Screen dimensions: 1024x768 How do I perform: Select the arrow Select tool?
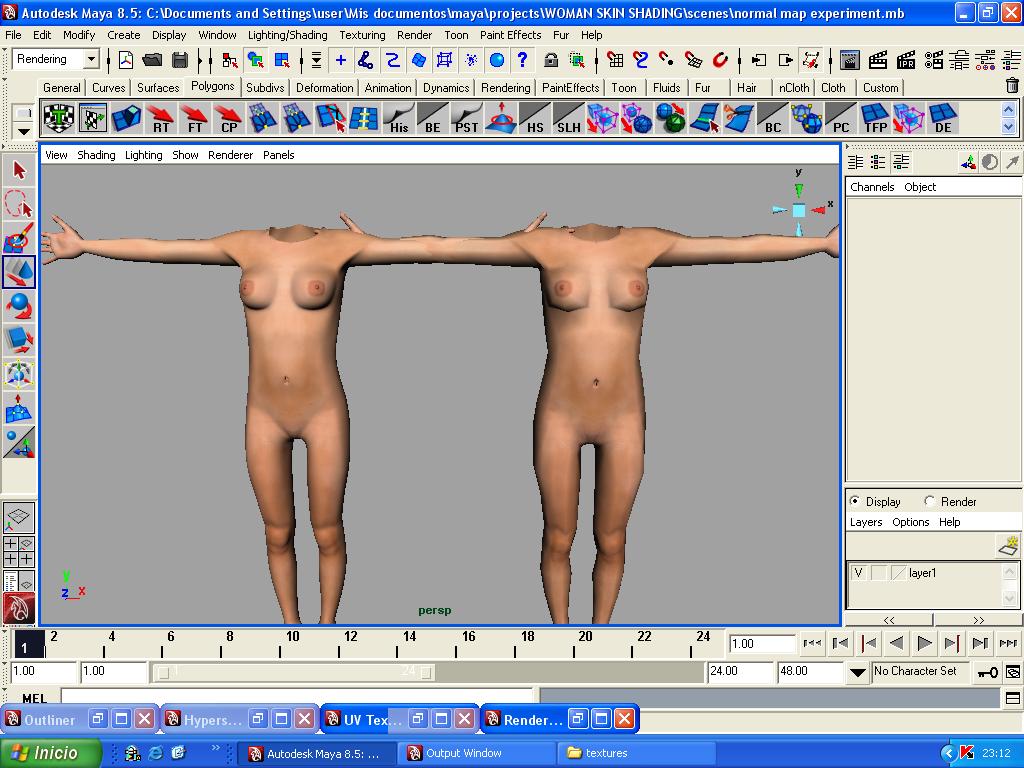coord(19,171)
